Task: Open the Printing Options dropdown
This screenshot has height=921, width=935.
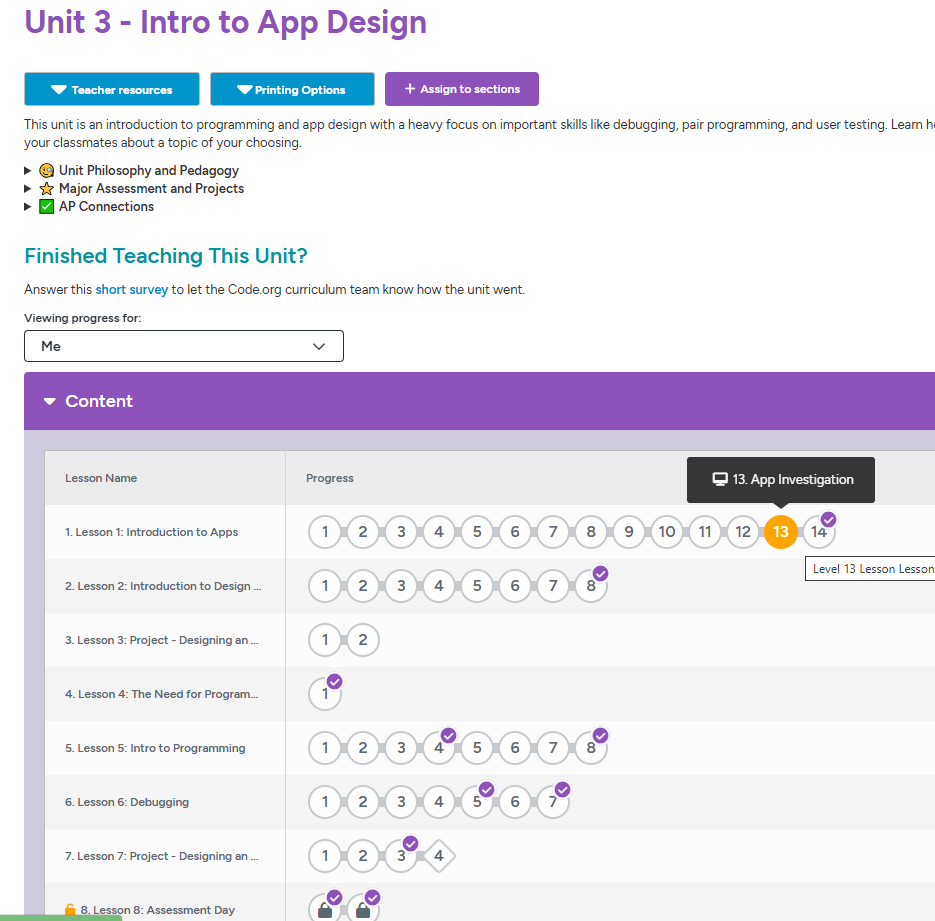Action: tap(292, 90)
